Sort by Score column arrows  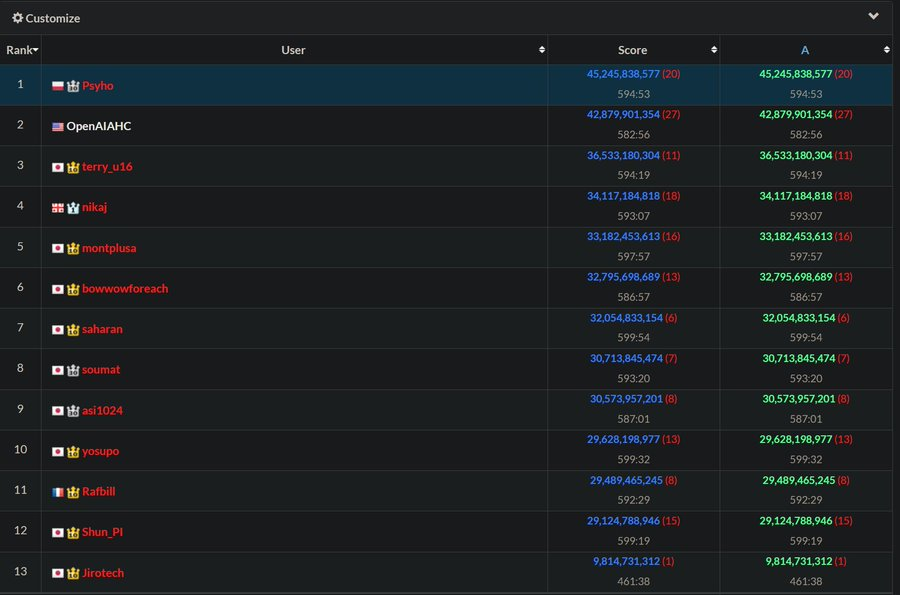coord(713,50)
